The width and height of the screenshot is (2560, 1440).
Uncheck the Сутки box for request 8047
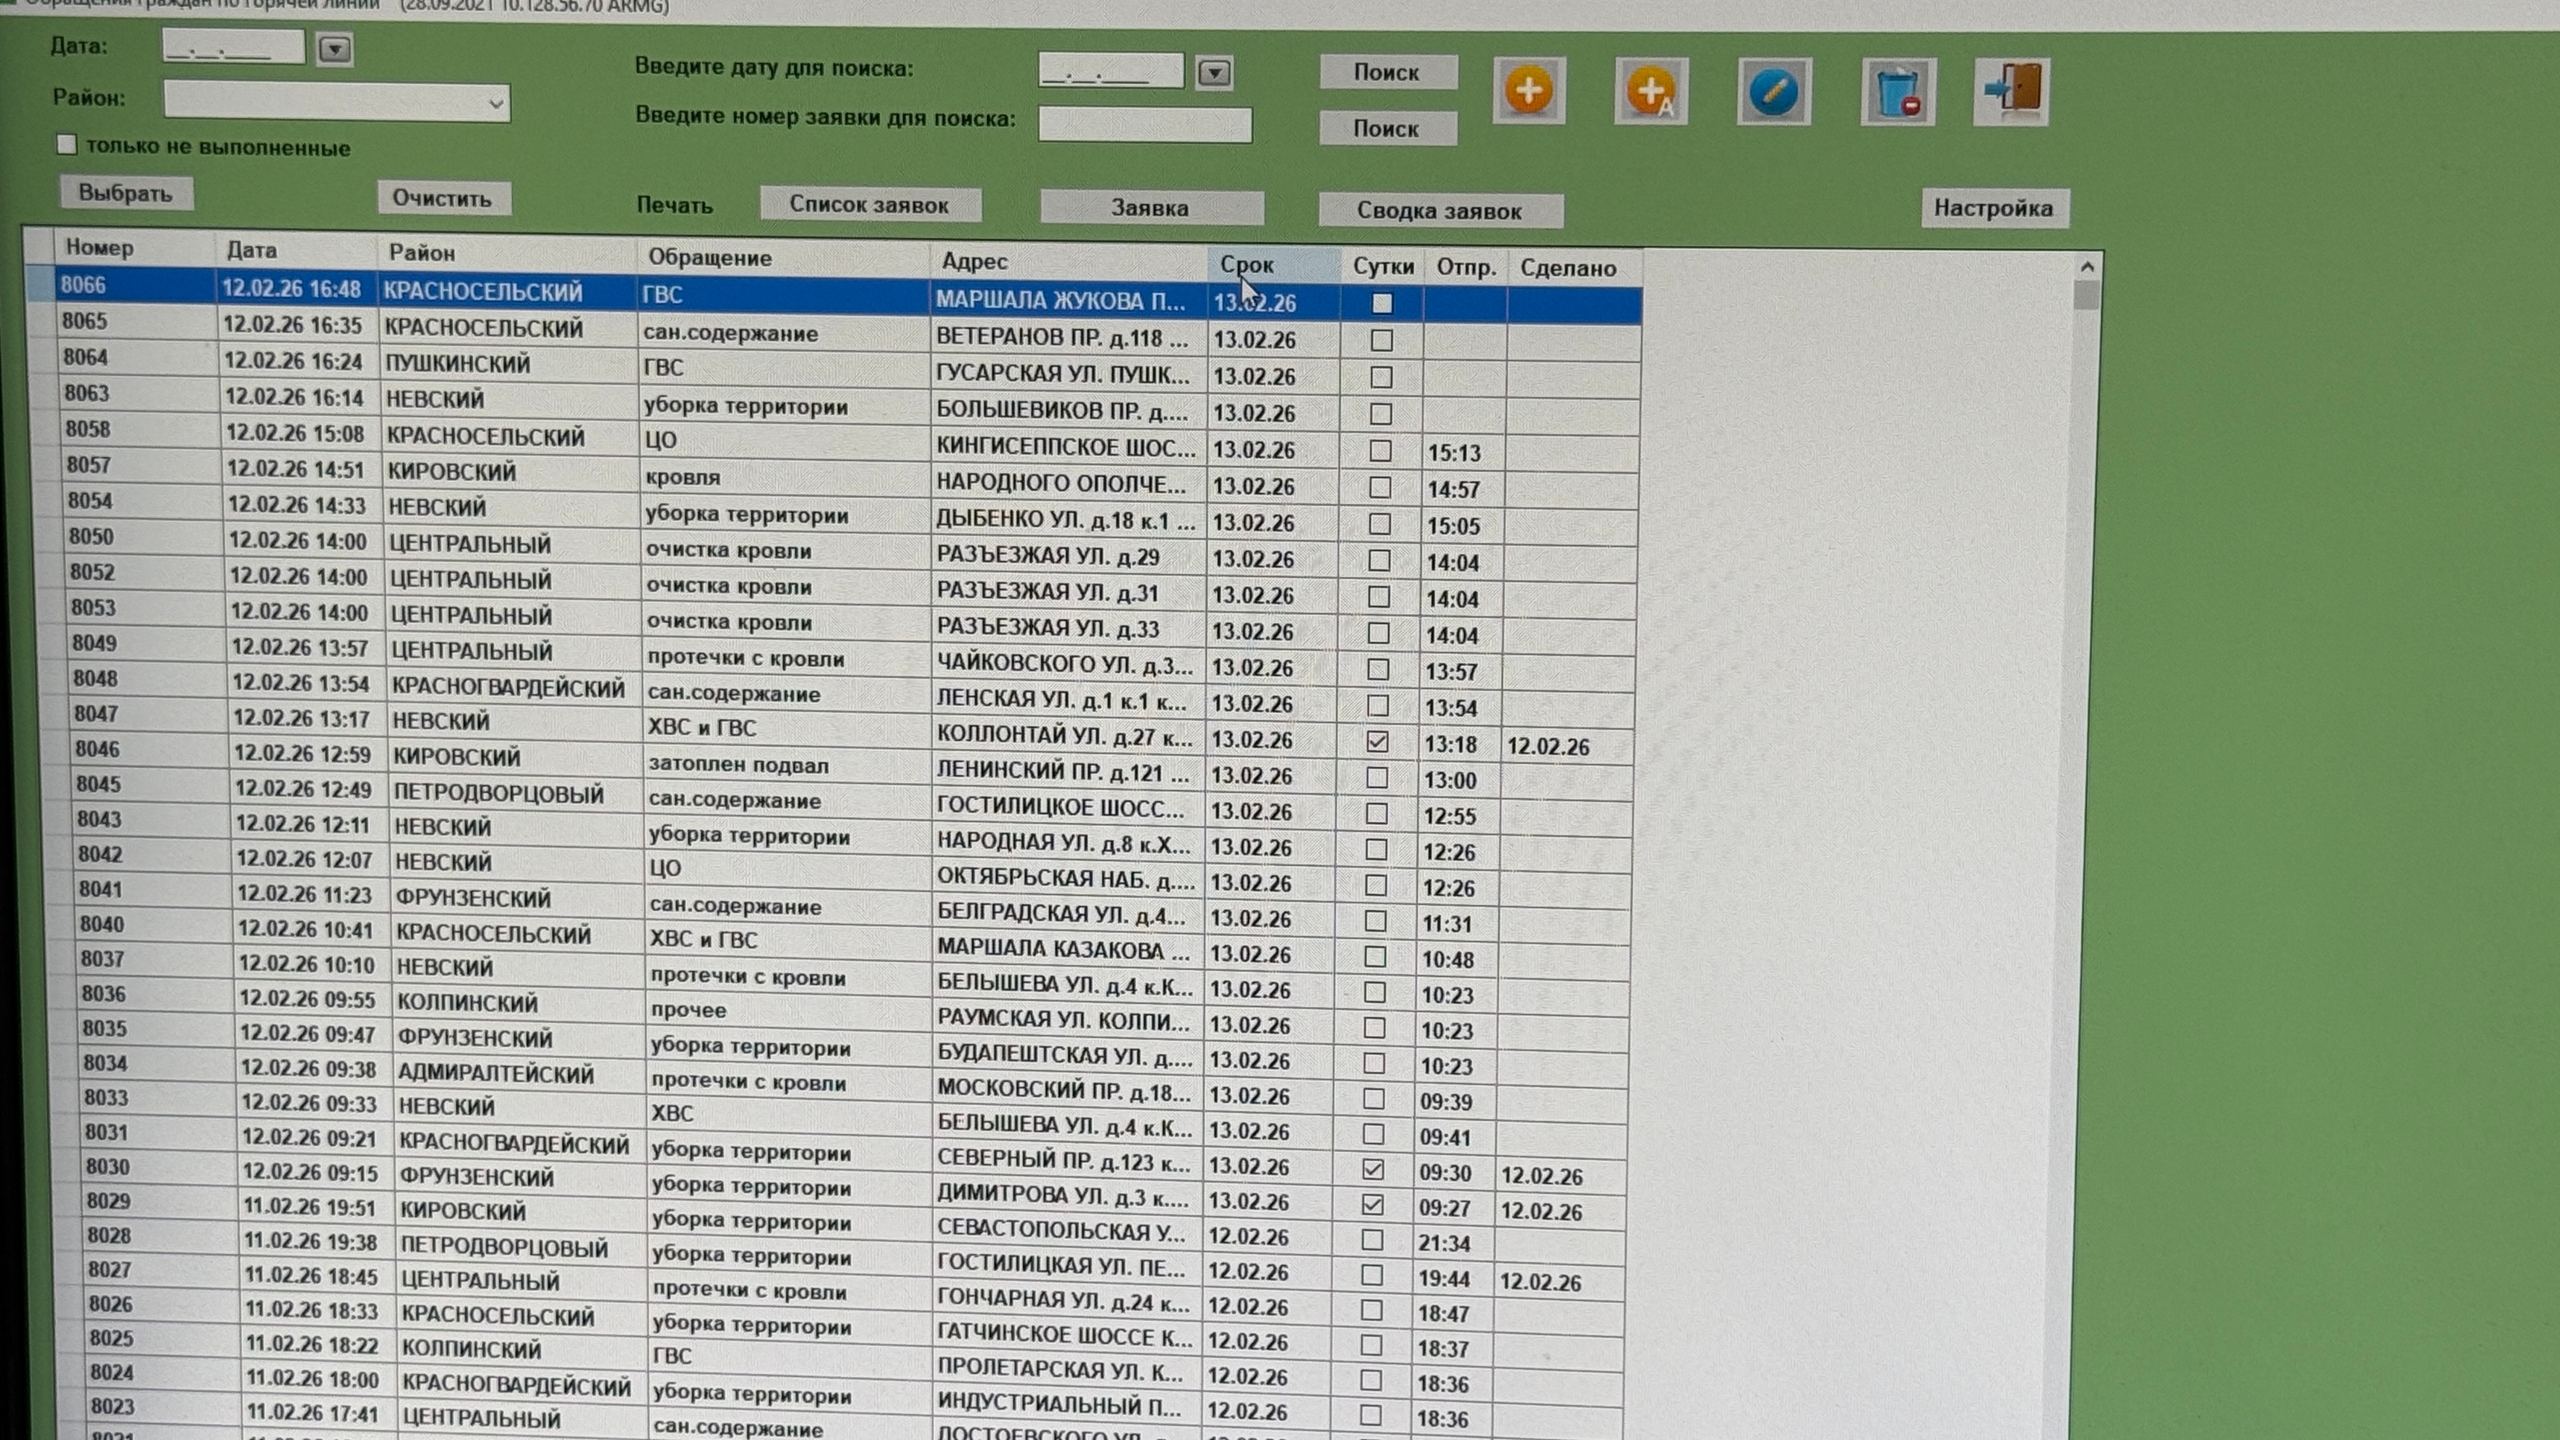(1377, 742)
